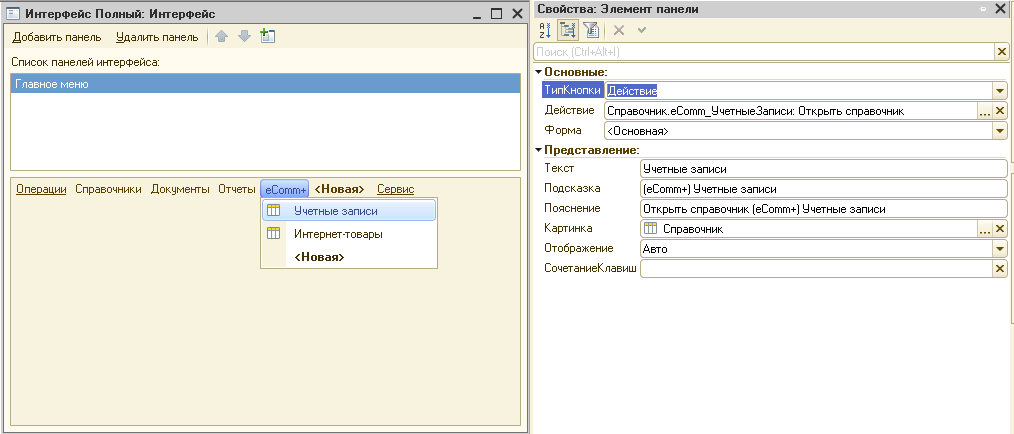This screenshot has width=1014, height=434.
Task: Collapse the Представление section
Action: pyautogui.click(x=538, y=150)
